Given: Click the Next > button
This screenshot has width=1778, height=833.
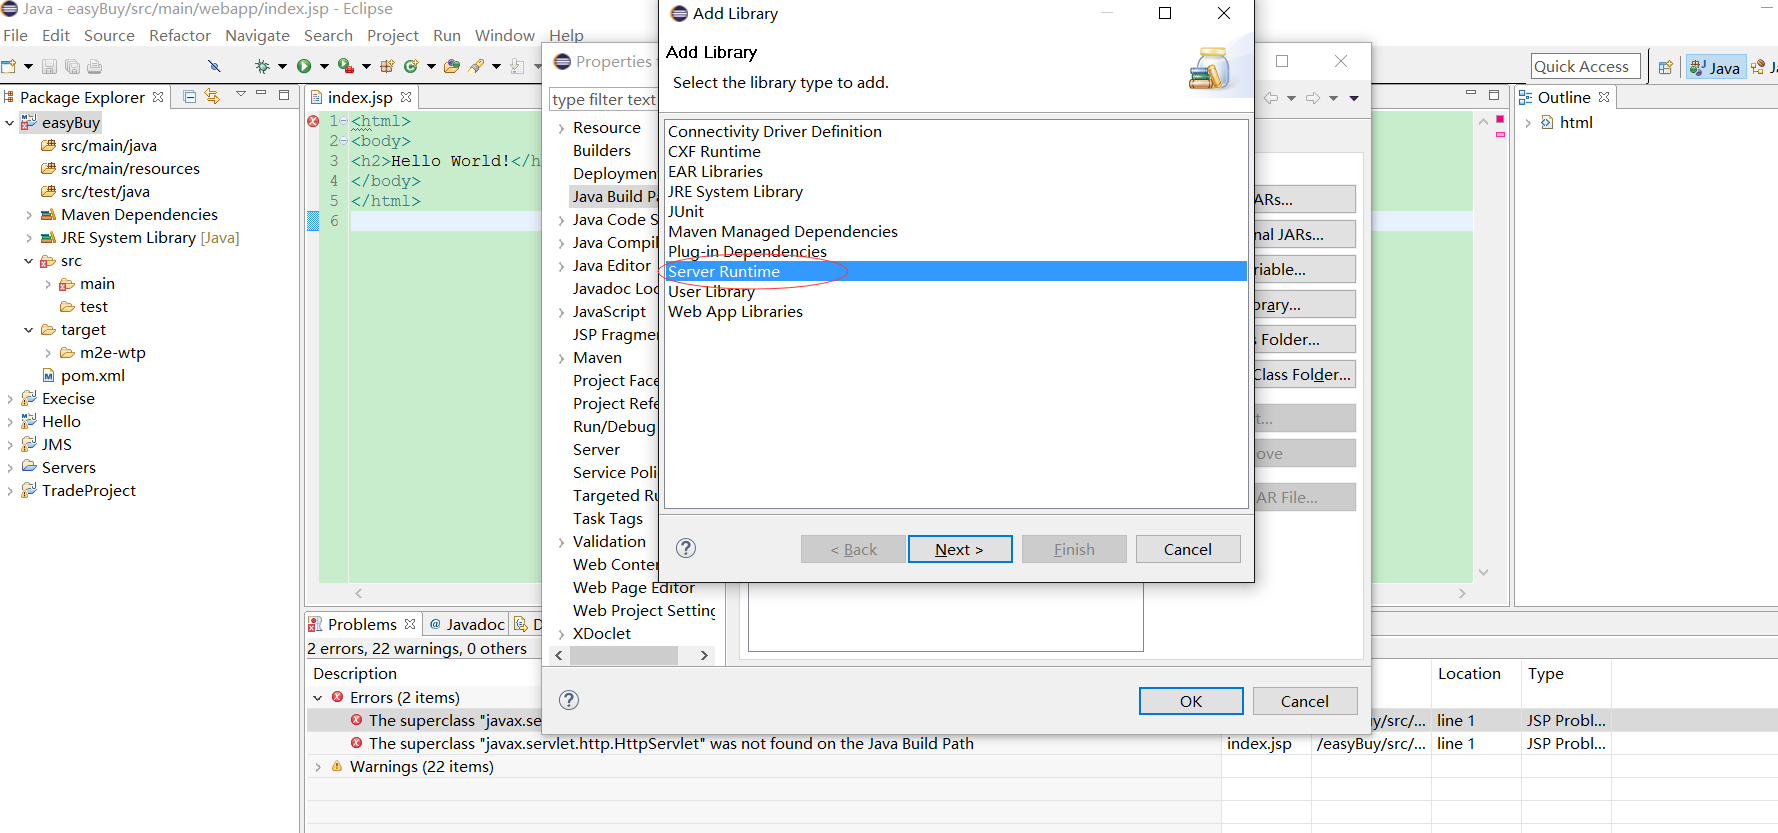Looking at the screenshot, I should 960,549.
